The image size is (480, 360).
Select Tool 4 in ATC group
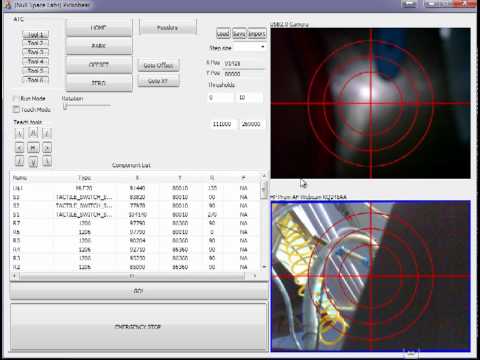[36, 62]
